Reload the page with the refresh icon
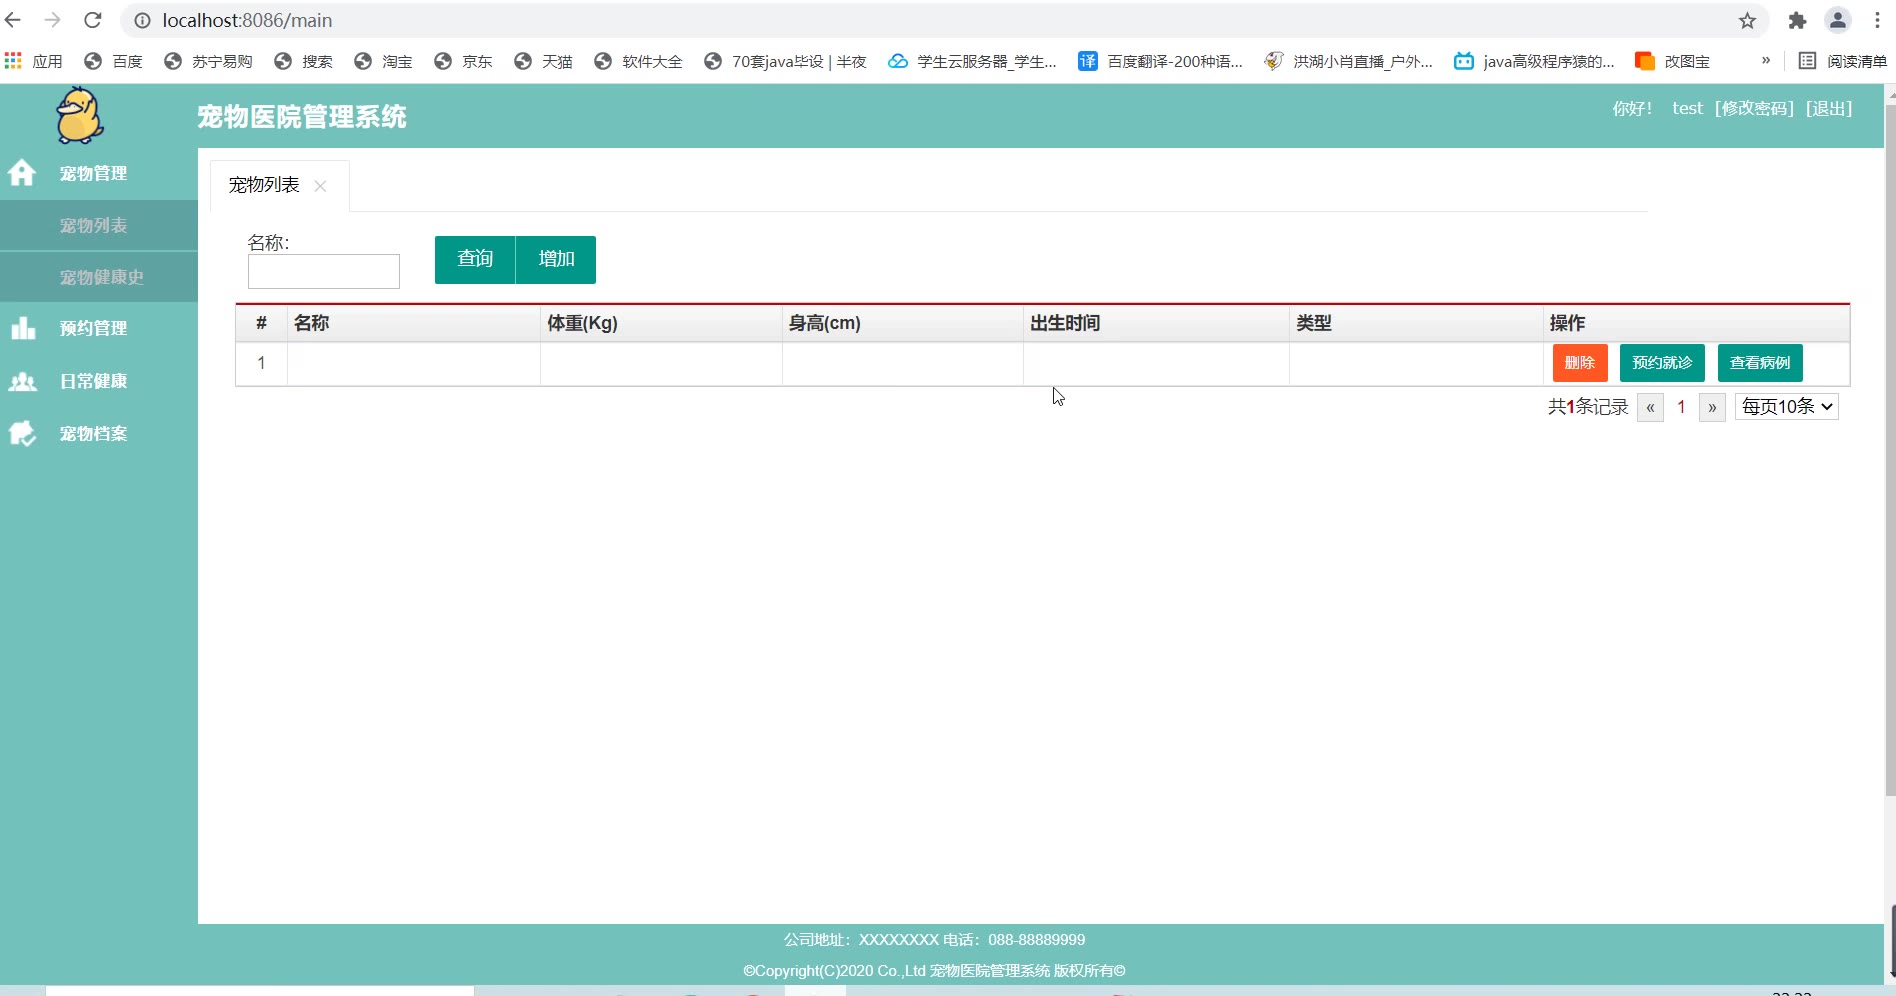The image size is (1896, 996). pyautogui.click(x=93, y=20)
